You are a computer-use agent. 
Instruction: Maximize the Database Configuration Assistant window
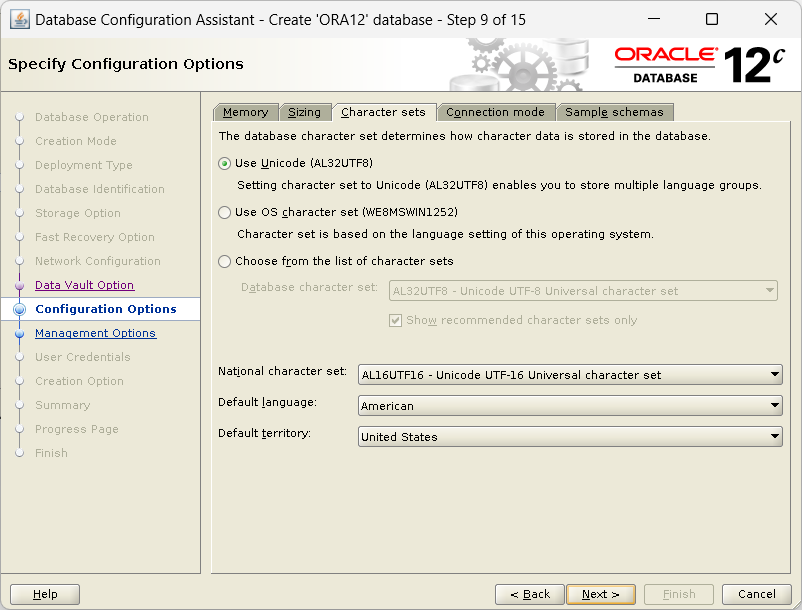point(712,19)
